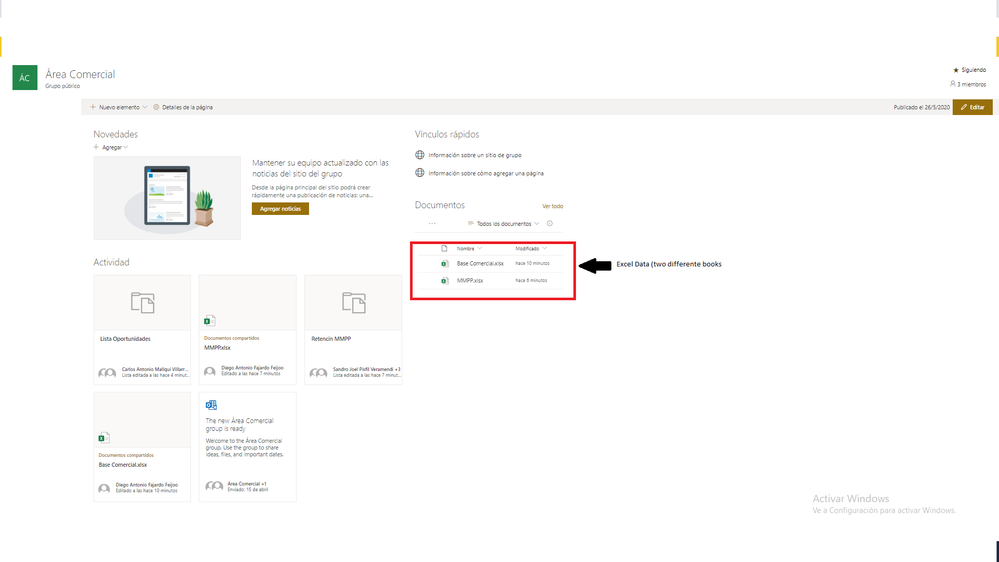Click Documentos compartidos above Base Comercial.xlsx card

[x=126, y=455]
